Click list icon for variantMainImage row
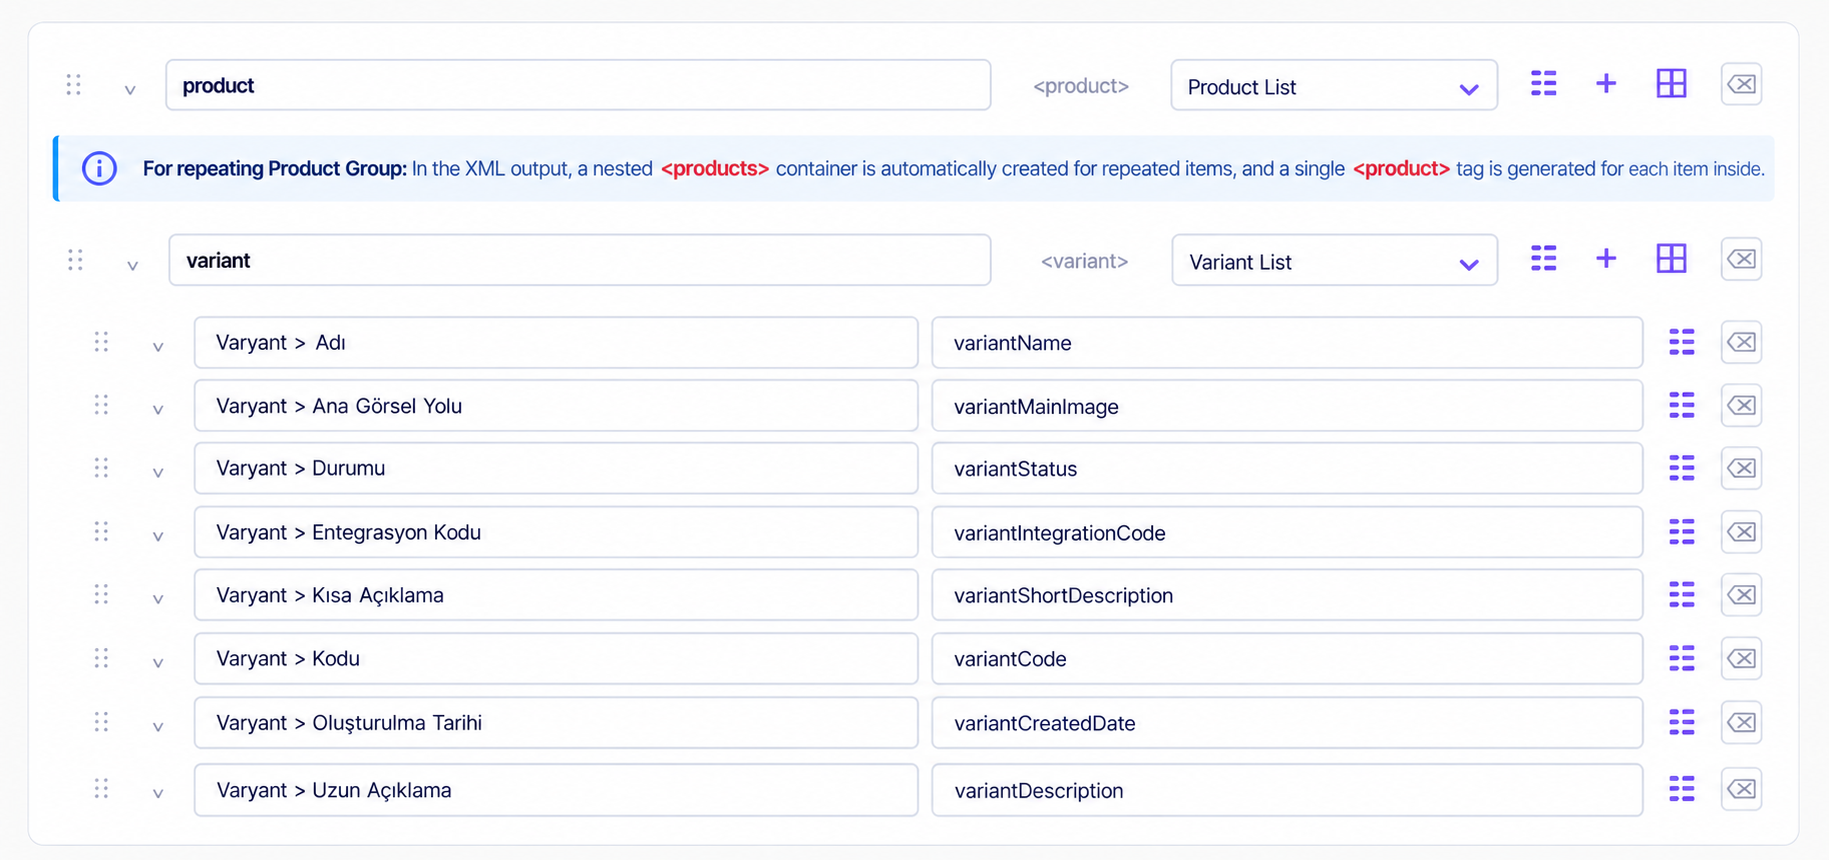1829x860 pixels. 1682,405
